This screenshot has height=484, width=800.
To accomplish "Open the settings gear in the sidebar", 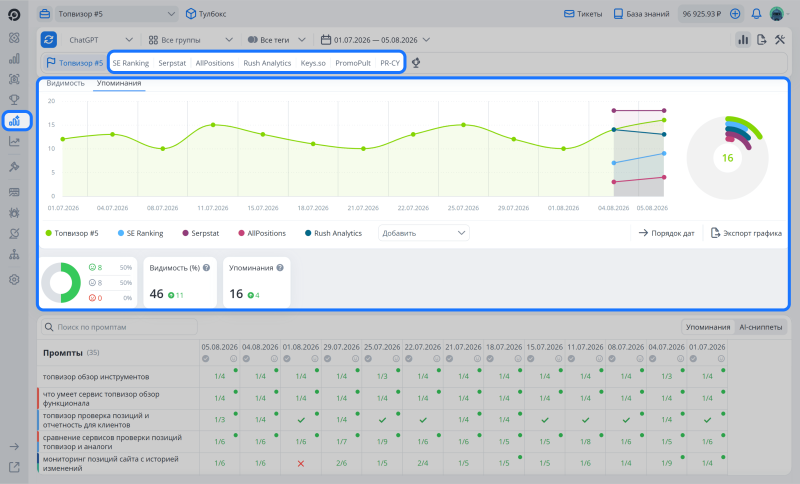I will [x=14, y=279].
